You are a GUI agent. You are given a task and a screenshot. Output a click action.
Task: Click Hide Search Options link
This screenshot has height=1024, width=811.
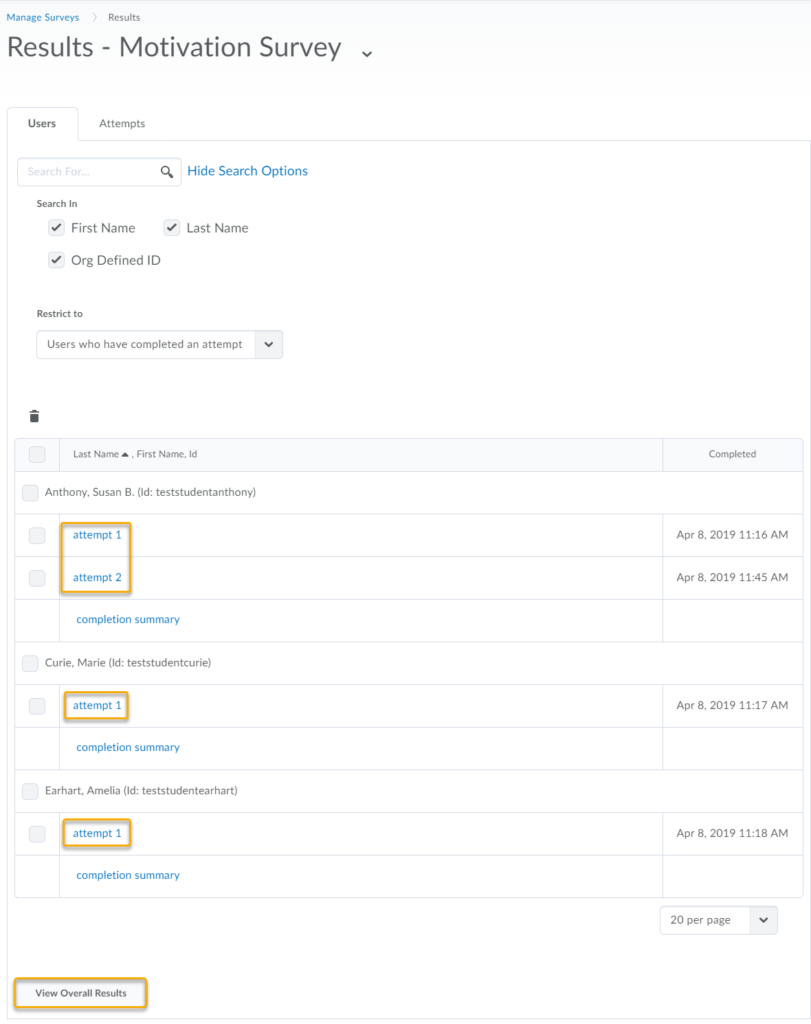247,171
